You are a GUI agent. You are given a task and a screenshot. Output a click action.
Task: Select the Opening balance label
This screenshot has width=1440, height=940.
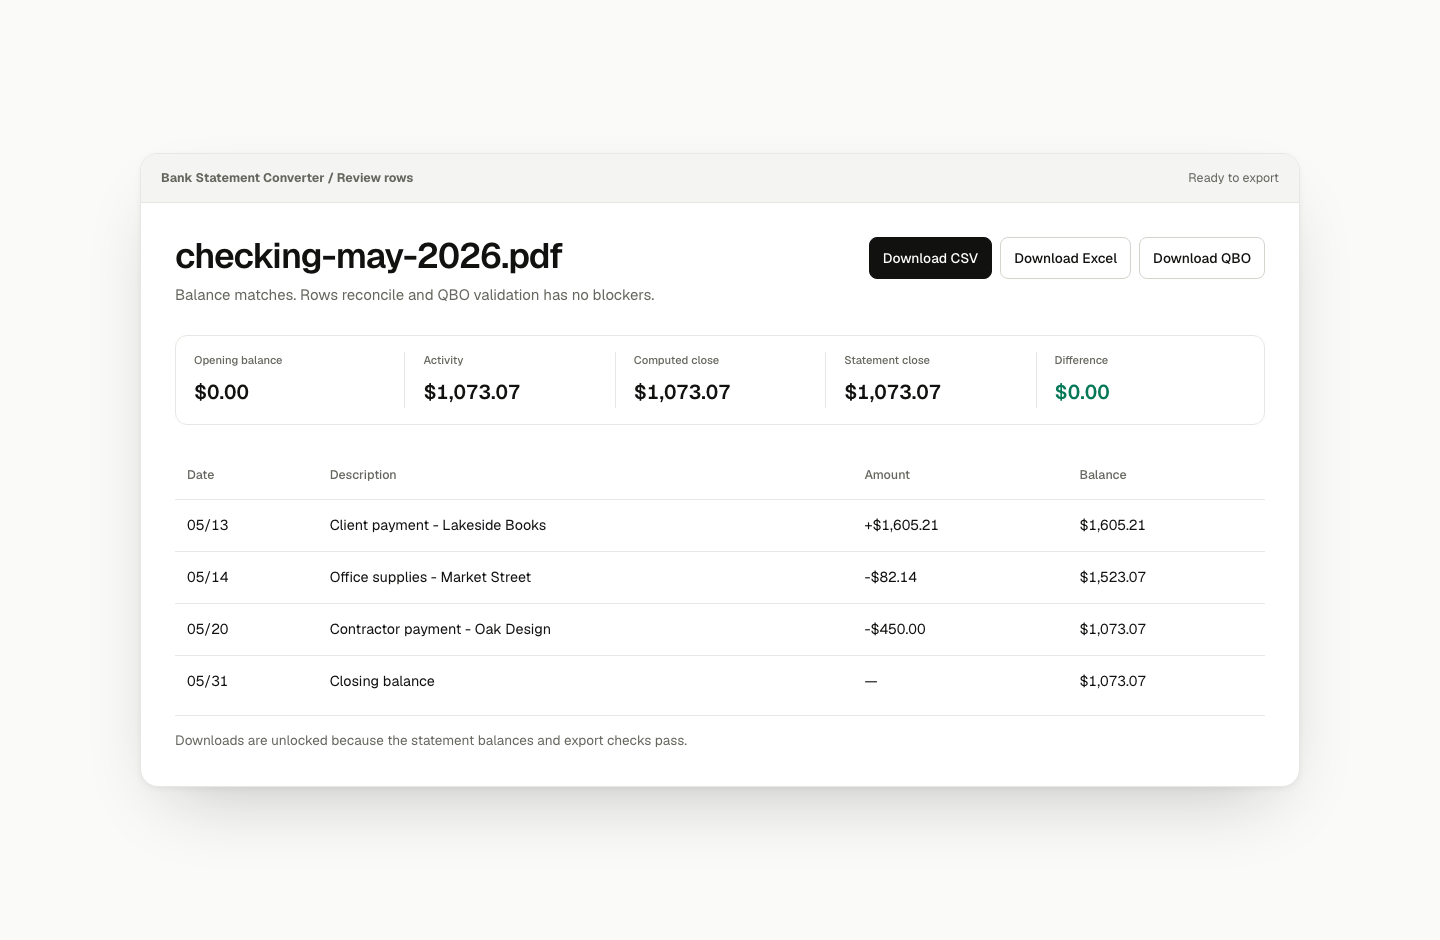(x=238, y=360)
